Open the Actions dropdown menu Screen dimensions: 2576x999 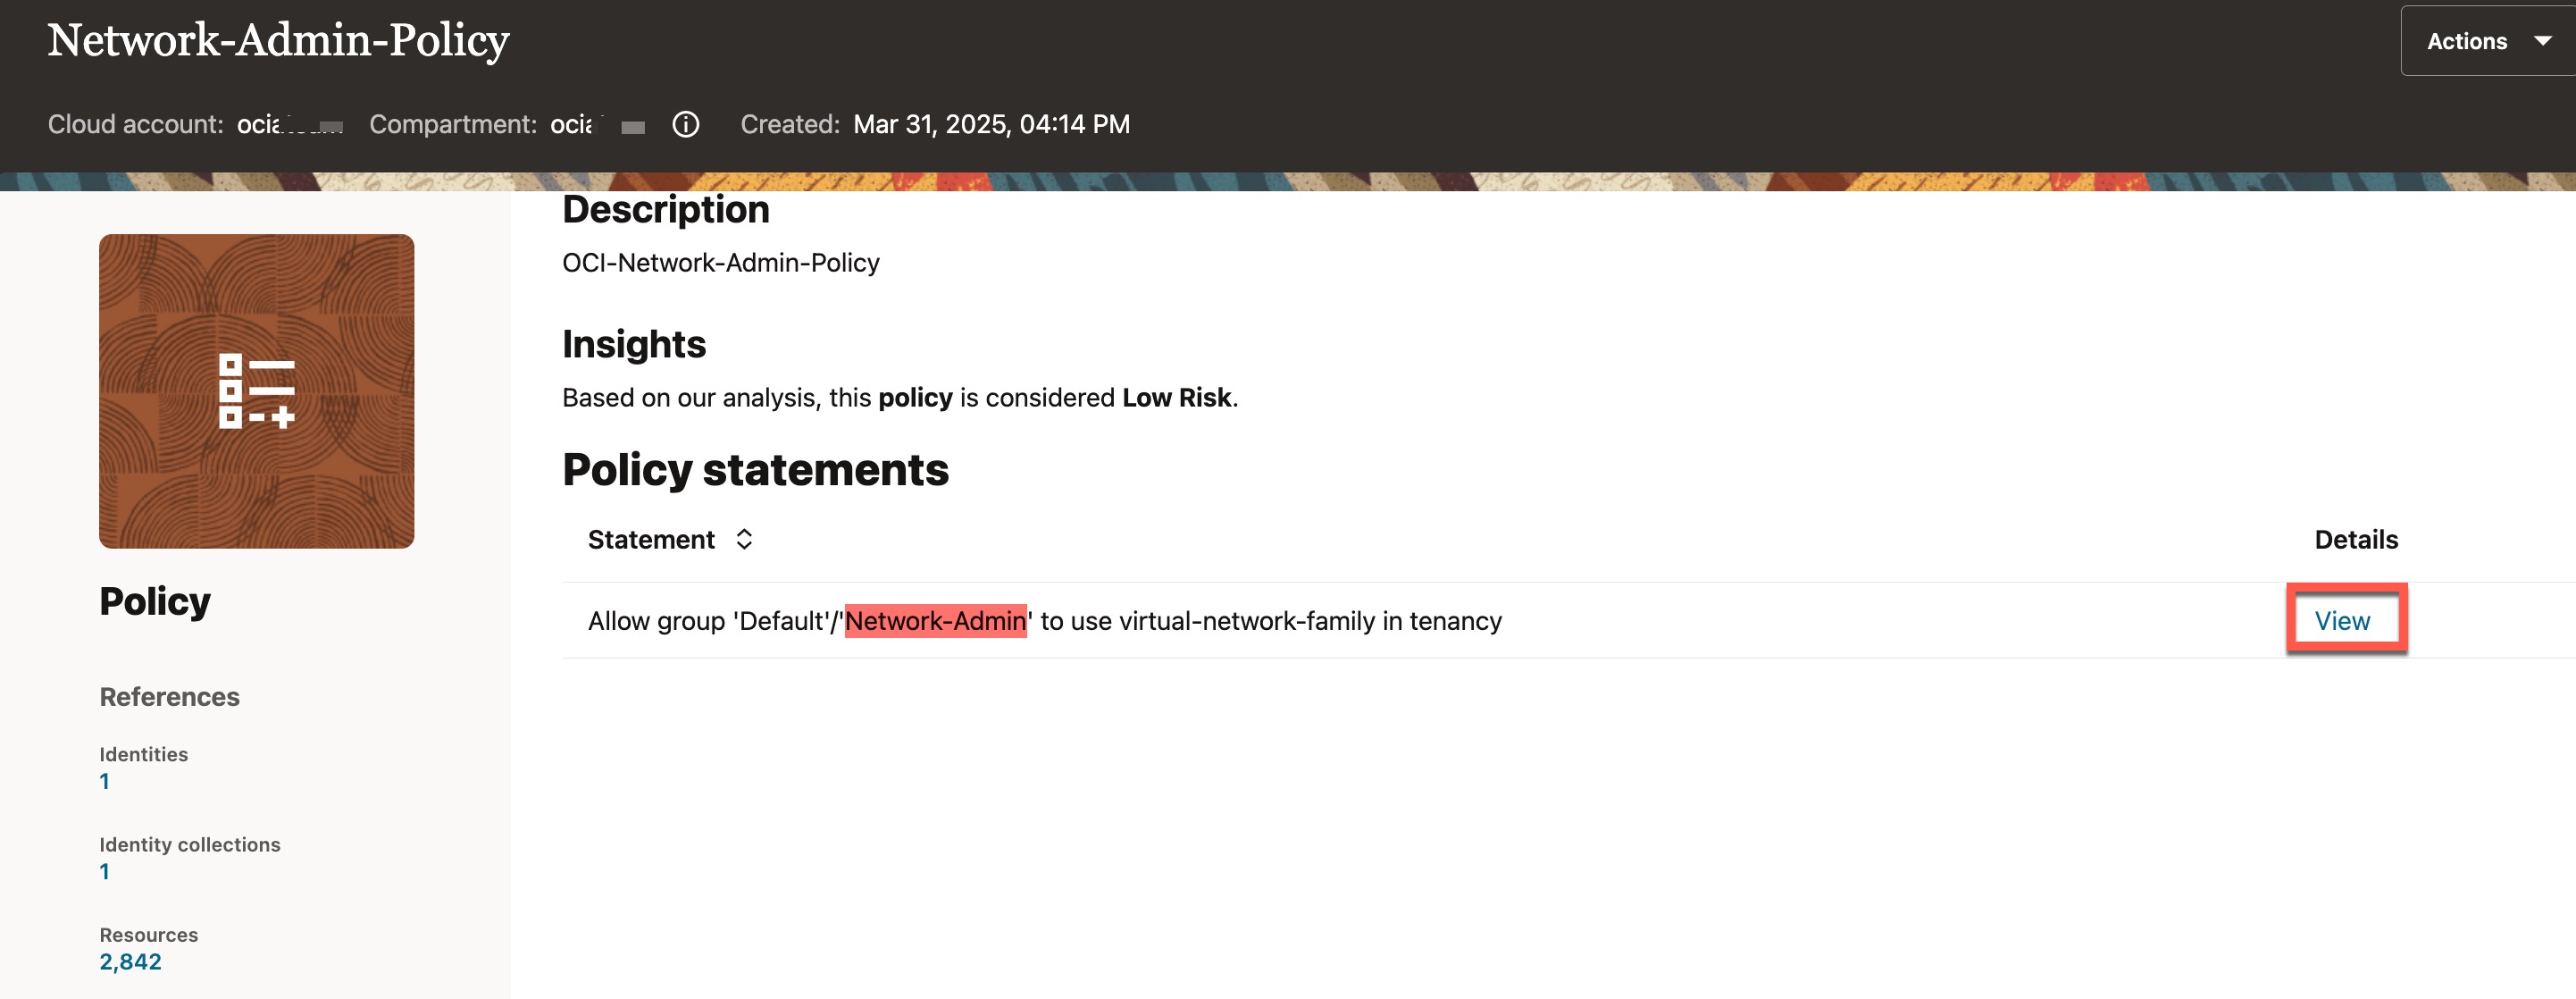pos(2466,41)
